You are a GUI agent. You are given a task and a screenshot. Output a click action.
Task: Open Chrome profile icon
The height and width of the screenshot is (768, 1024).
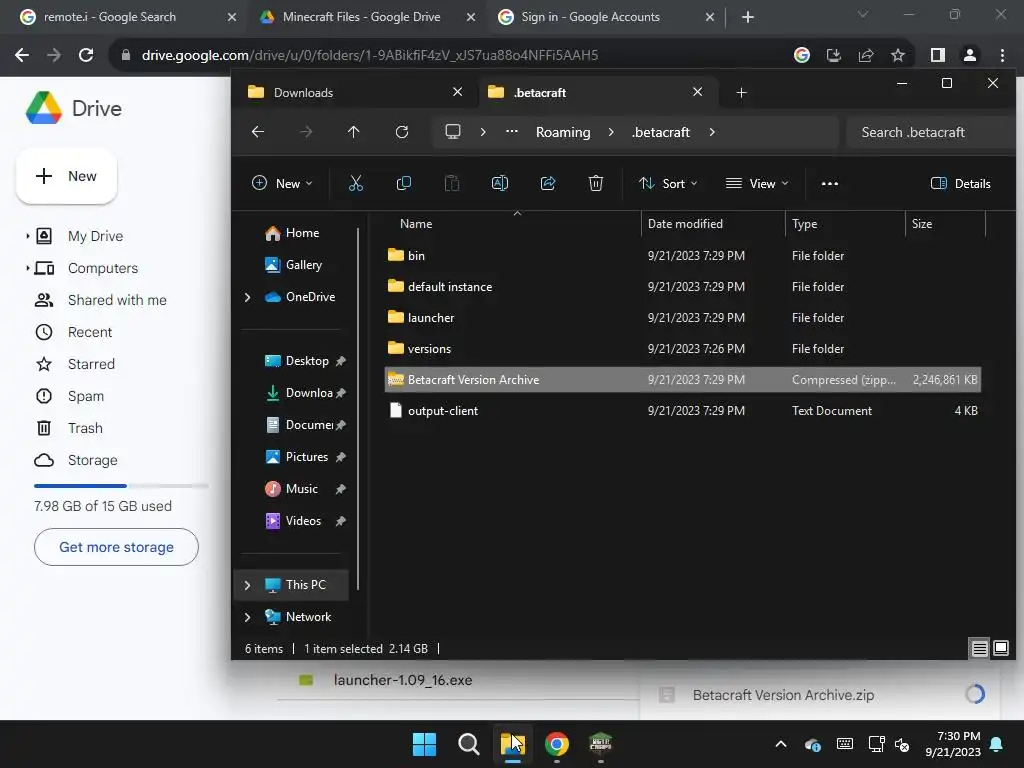[970, 55]
